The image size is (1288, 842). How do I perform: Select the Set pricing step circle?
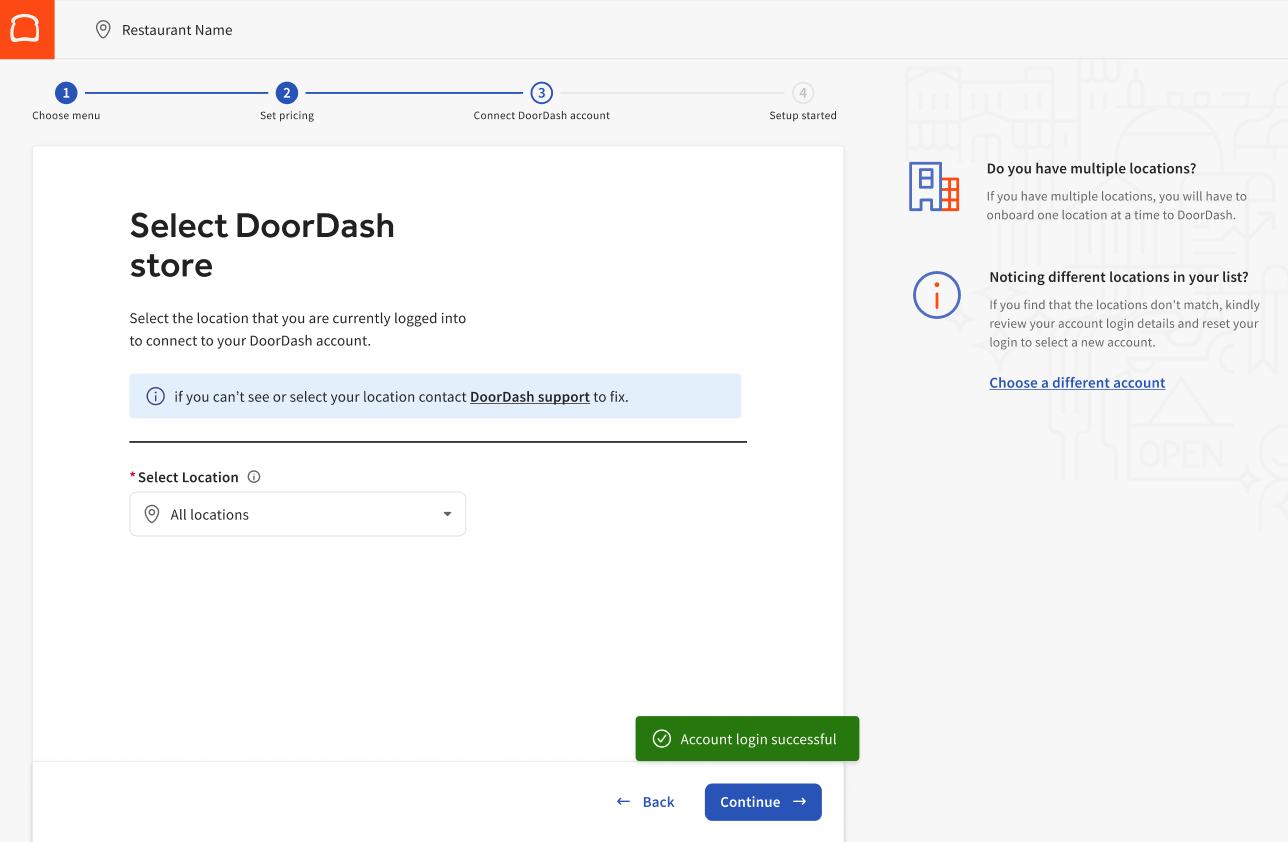click(x=286, y=92)
